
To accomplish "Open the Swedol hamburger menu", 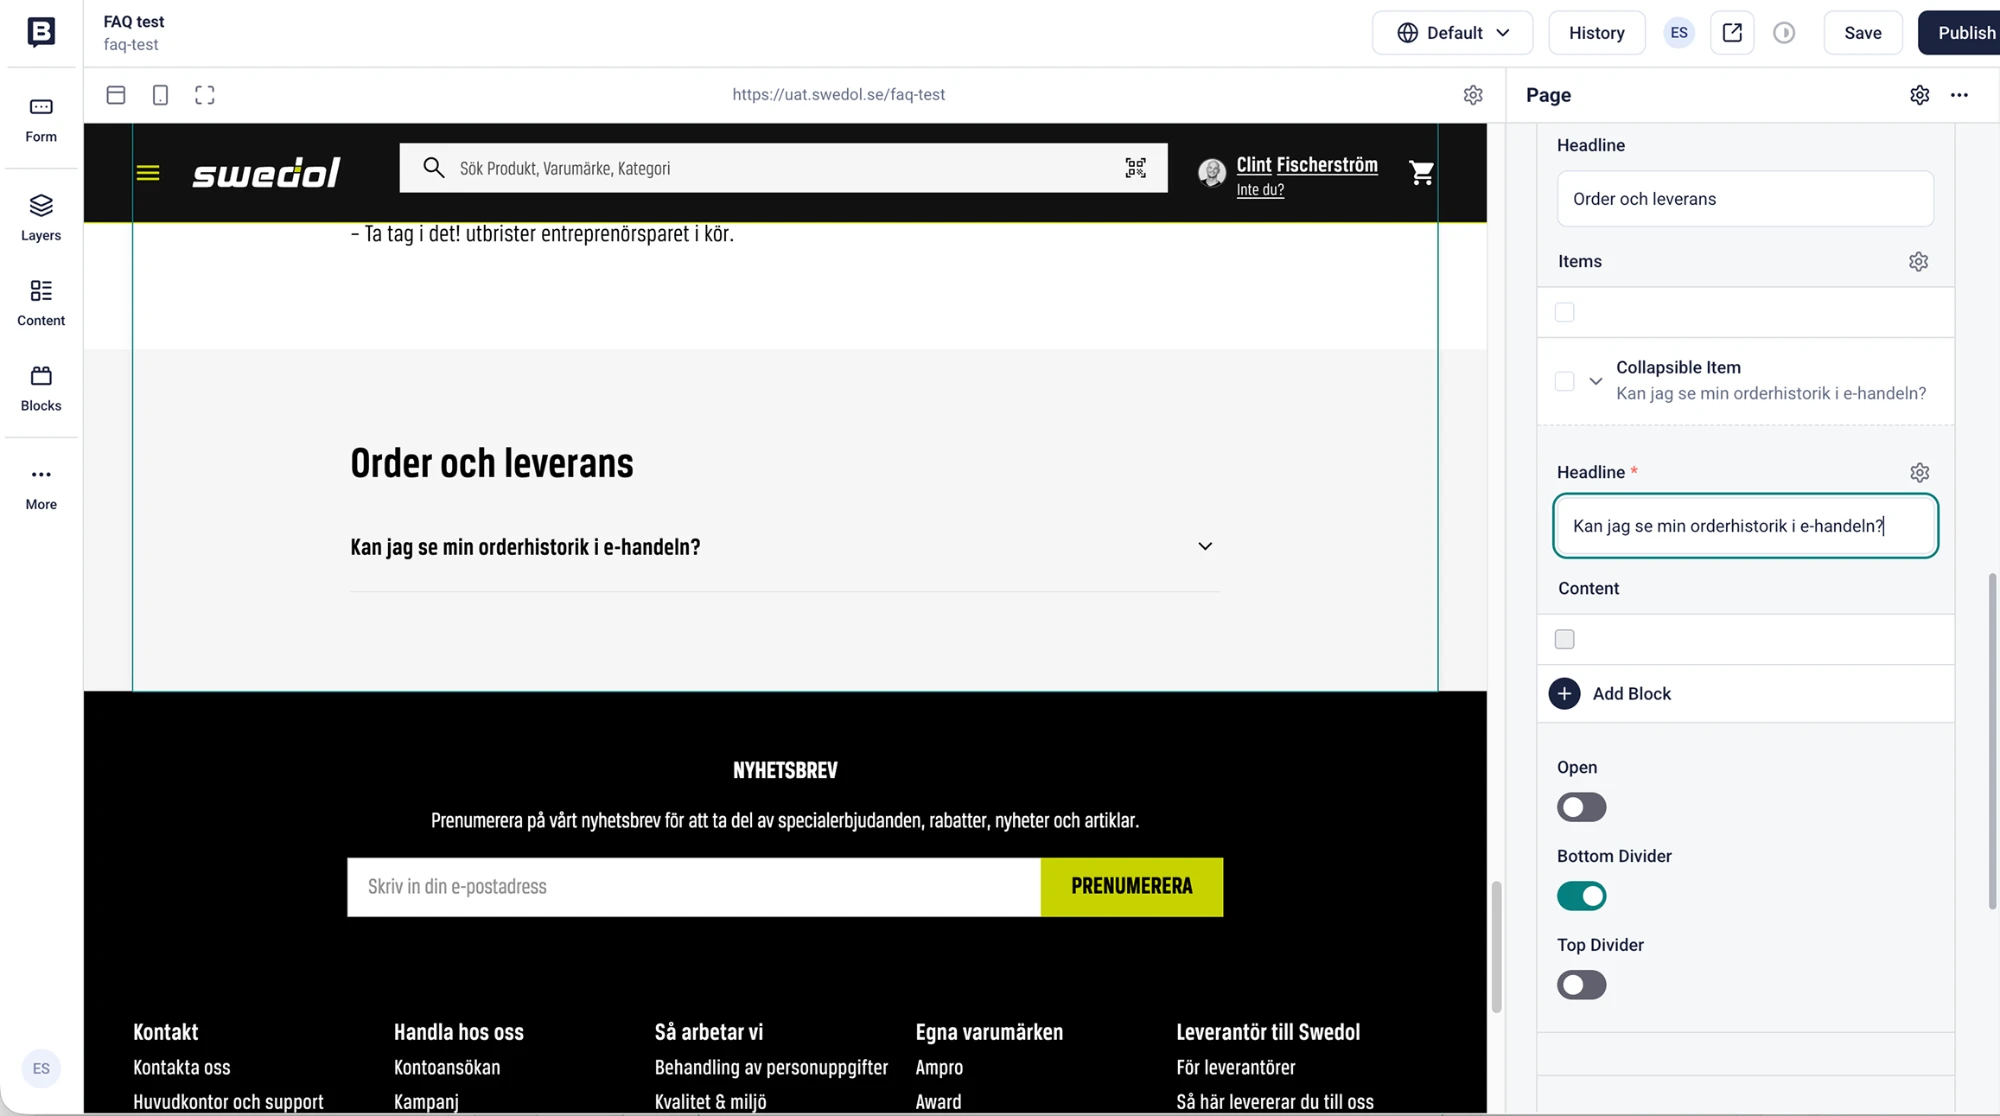I will pyautogui.click(x=148, y=173).
